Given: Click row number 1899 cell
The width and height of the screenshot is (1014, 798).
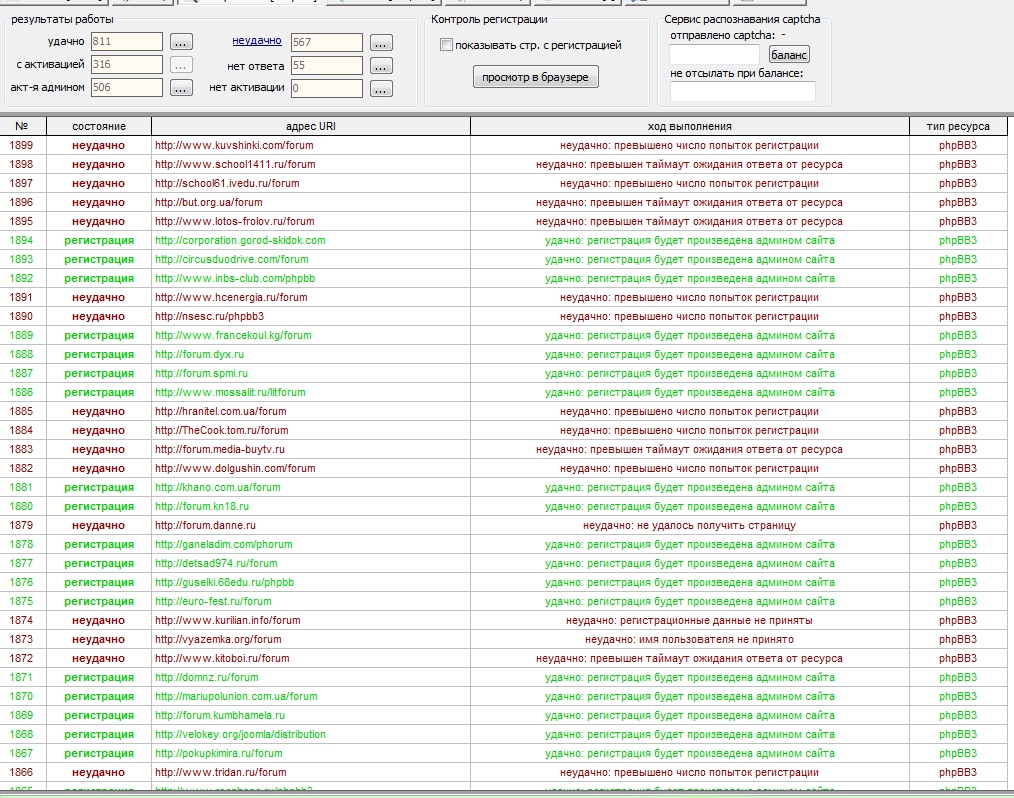Looking at the screenshot, I should tap(21, 146).
